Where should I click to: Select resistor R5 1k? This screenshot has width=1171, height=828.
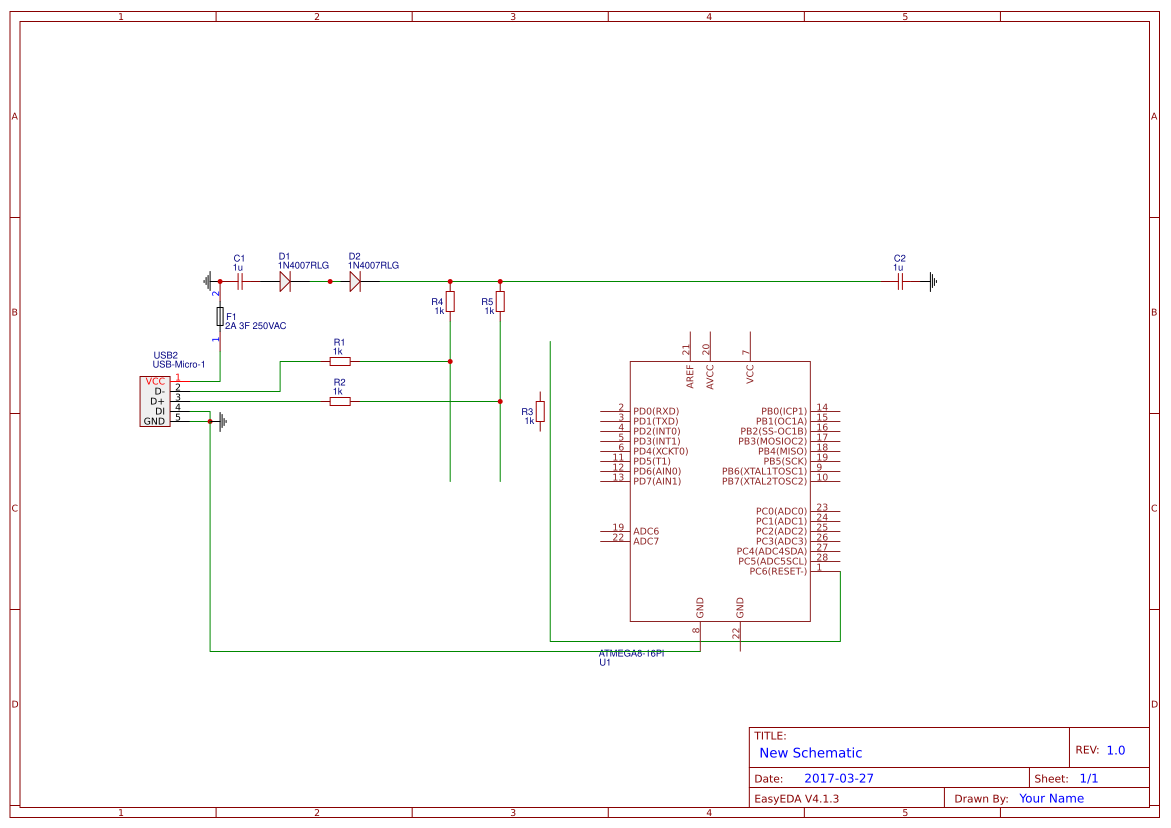[x=499, y=303]
